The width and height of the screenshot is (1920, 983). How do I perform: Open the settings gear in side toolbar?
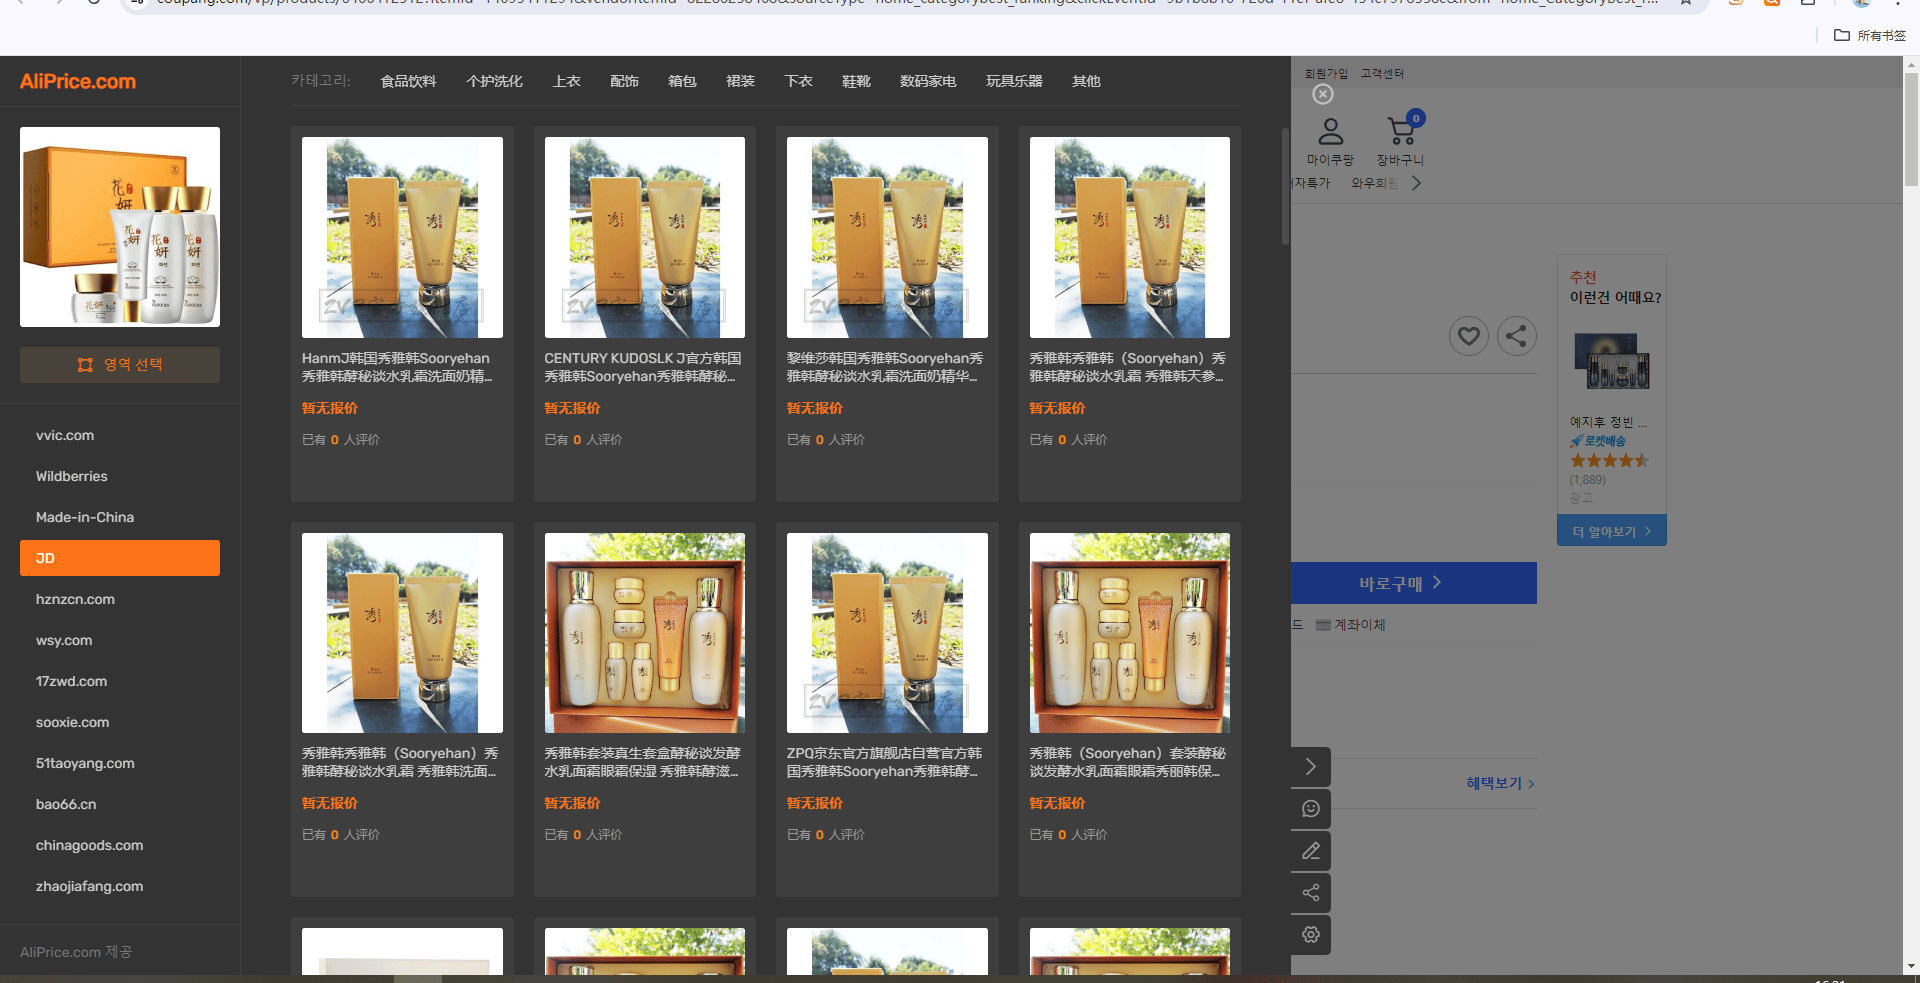coord(1311,934)
